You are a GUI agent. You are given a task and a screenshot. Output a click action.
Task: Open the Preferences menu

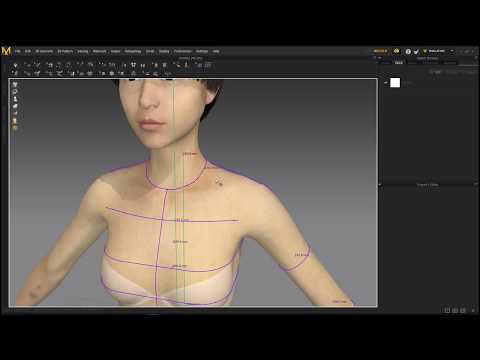point(183,51)
